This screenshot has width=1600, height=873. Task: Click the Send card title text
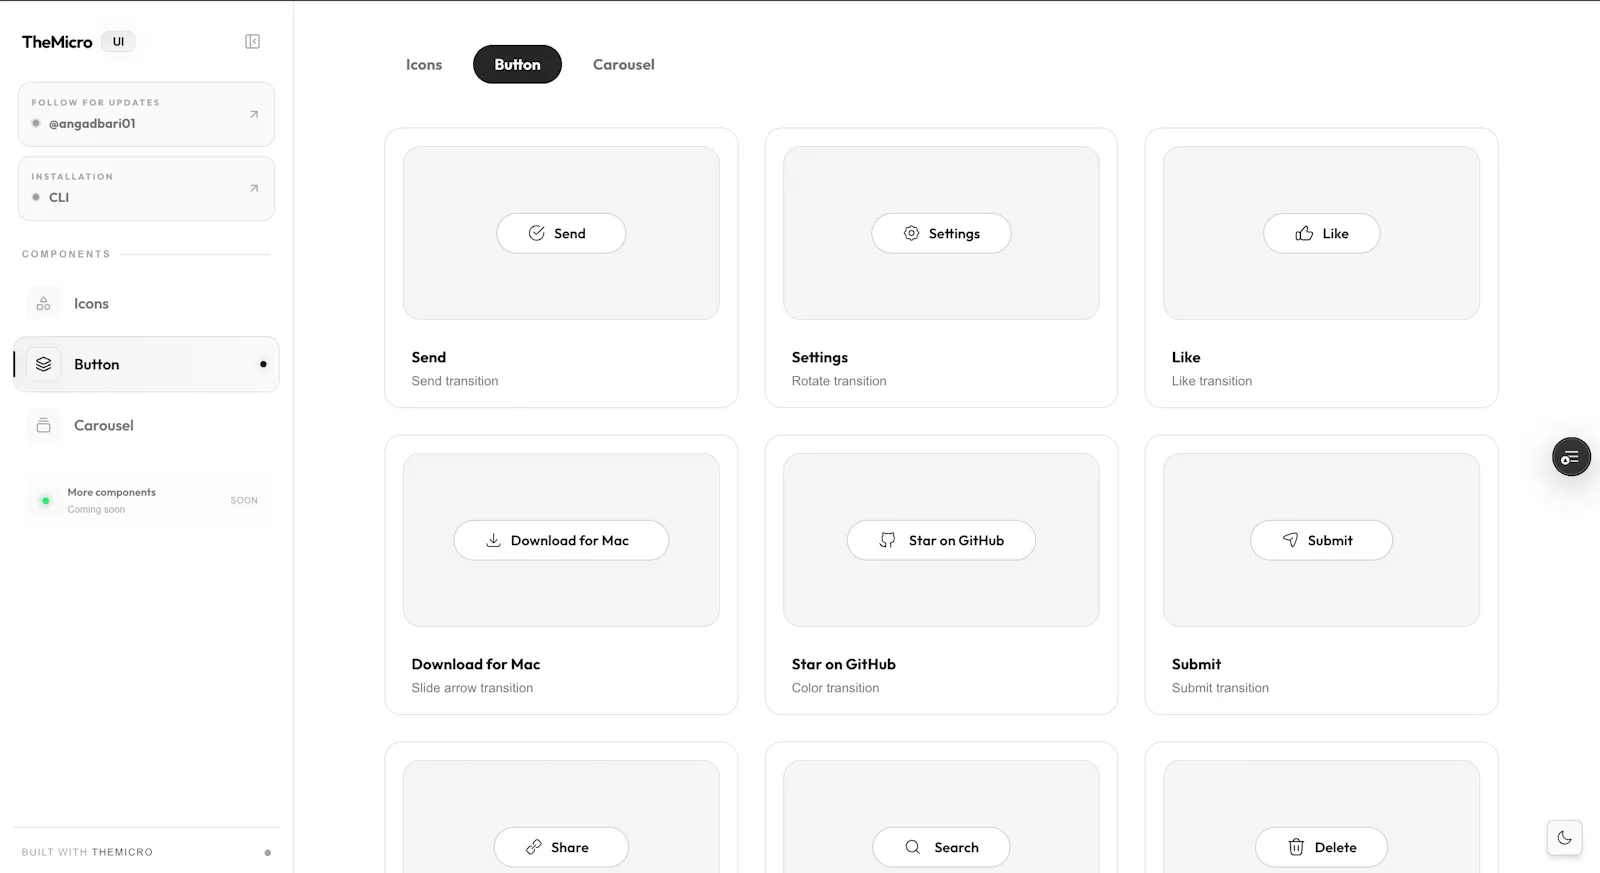coord(429,357)
